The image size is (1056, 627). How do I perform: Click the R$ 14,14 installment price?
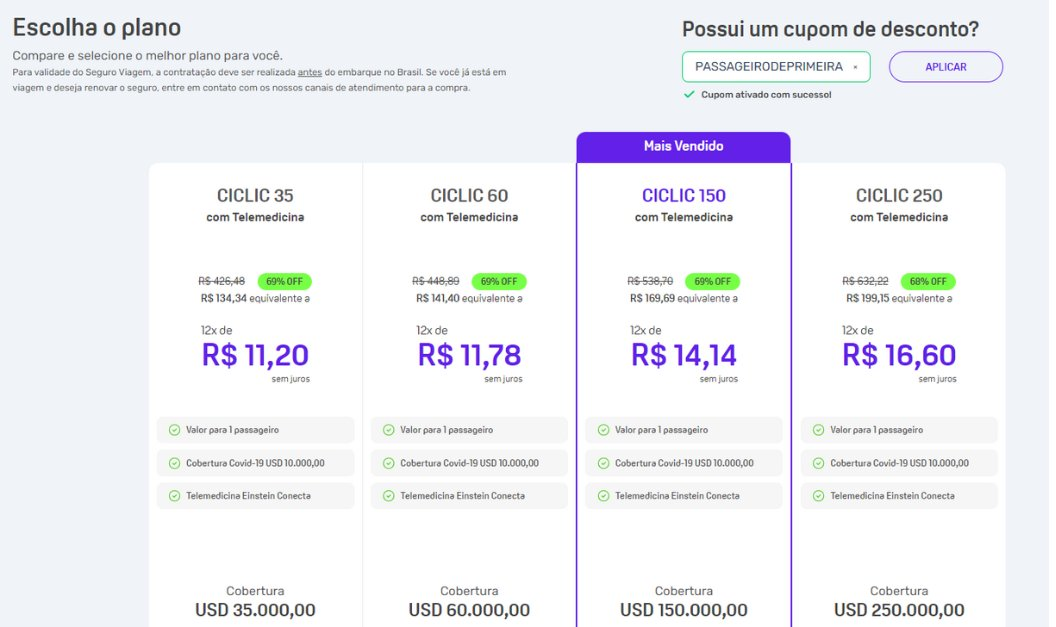pyautogui.click(x=684, y=355)
